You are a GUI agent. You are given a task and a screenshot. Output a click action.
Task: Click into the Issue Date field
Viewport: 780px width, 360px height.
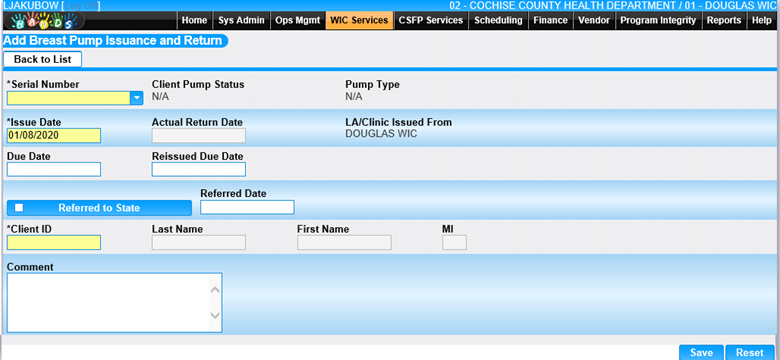[54, 135]
